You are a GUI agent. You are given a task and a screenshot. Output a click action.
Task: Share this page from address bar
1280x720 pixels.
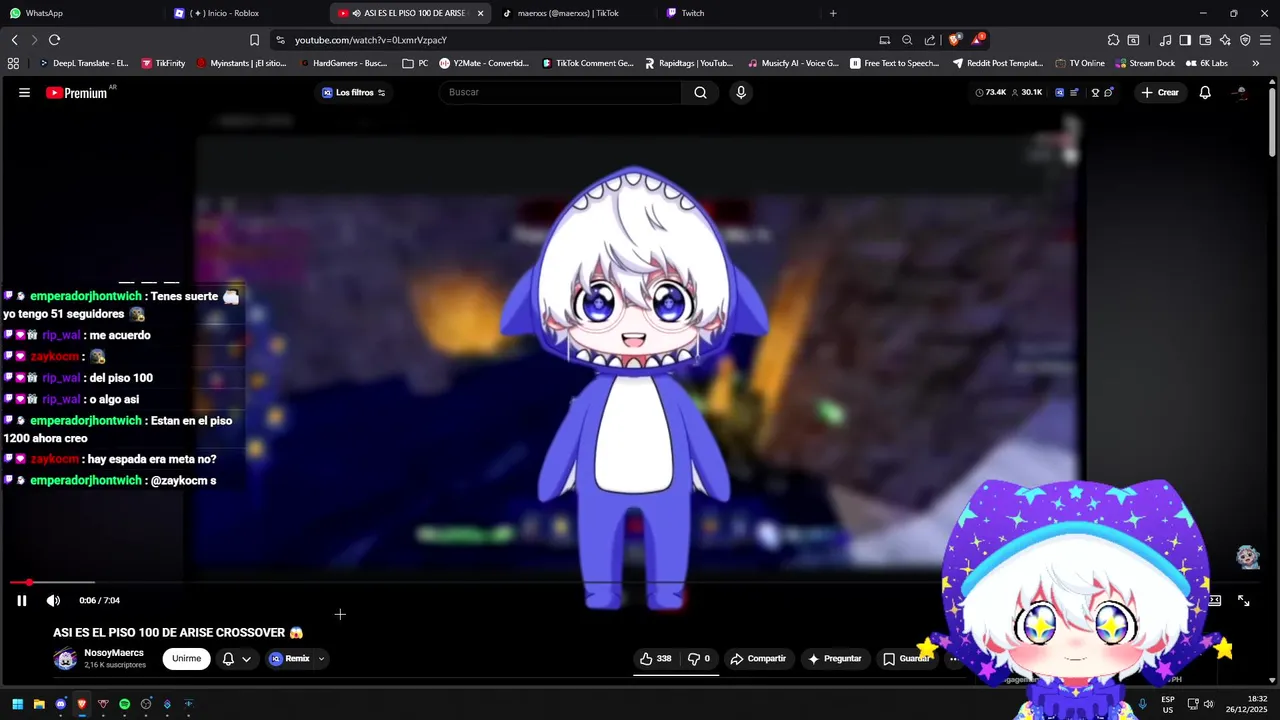coord(930,40)
